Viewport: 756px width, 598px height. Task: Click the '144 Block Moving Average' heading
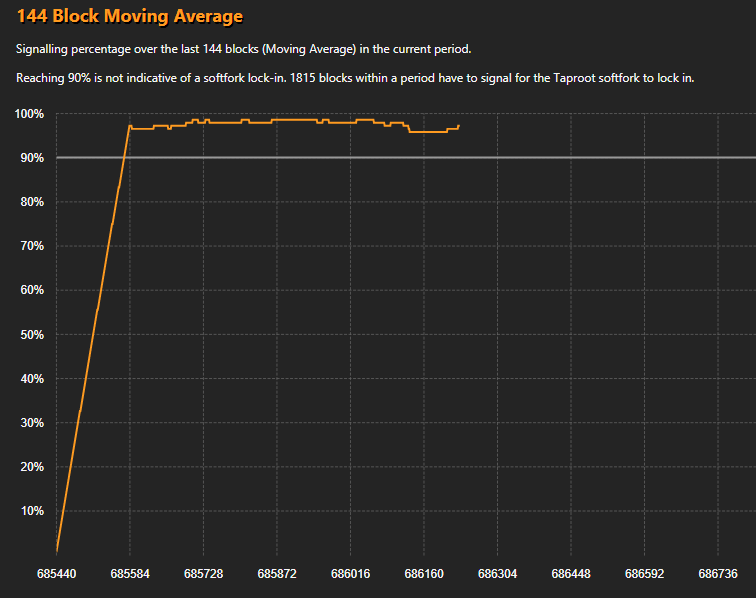click(x=130, y=16)
